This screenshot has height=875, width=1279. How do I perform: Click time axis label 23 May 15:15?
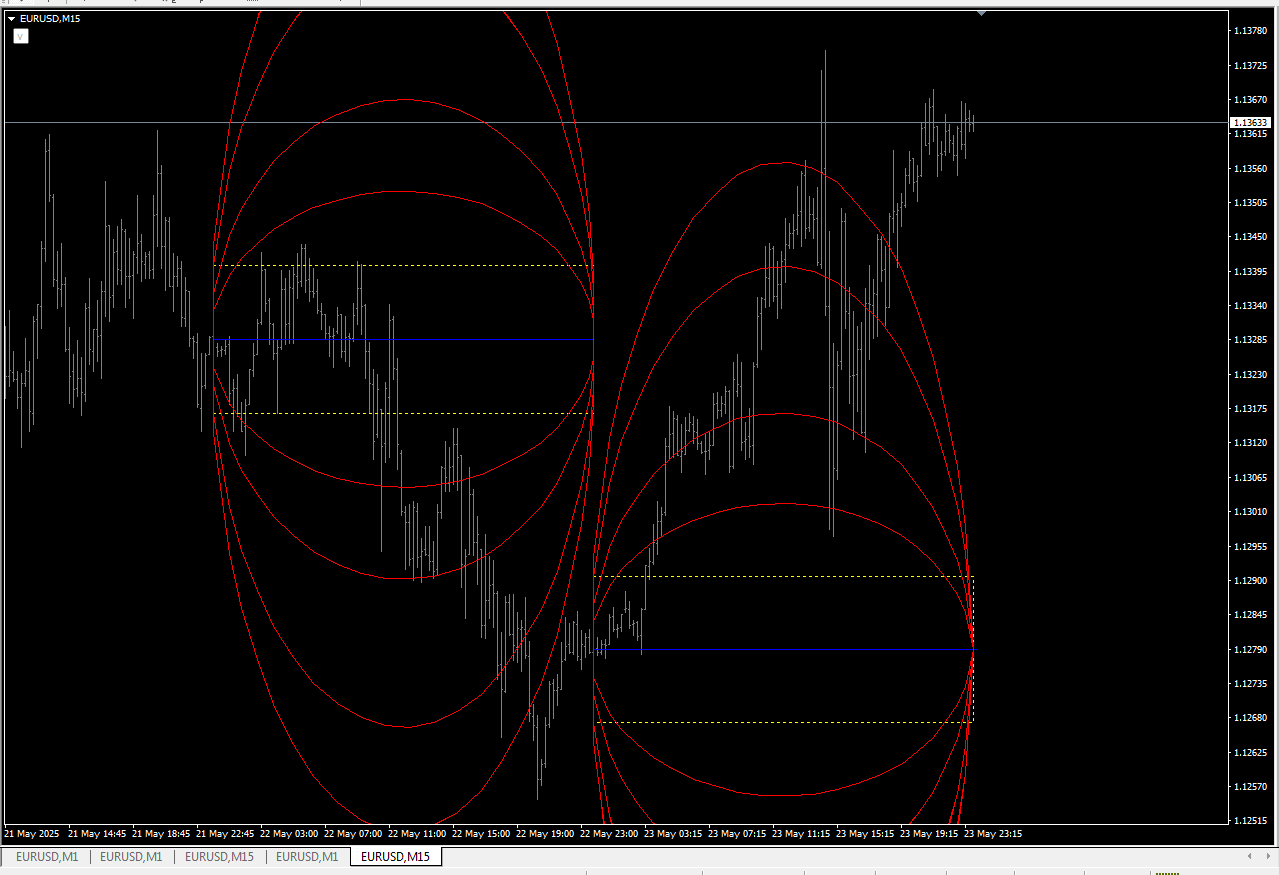(865, 833)
